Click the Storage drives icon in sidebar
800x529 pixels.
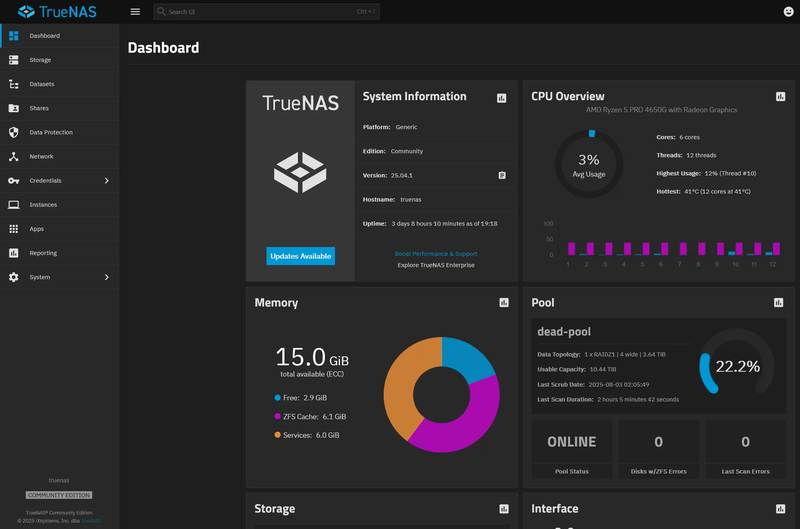pos(14,60)
